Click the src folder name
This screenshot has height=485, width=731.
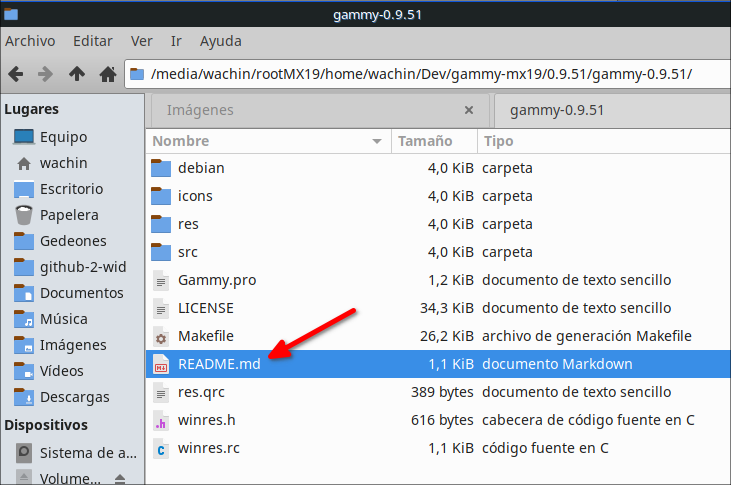pyautogui.click(x=188, y=252)
